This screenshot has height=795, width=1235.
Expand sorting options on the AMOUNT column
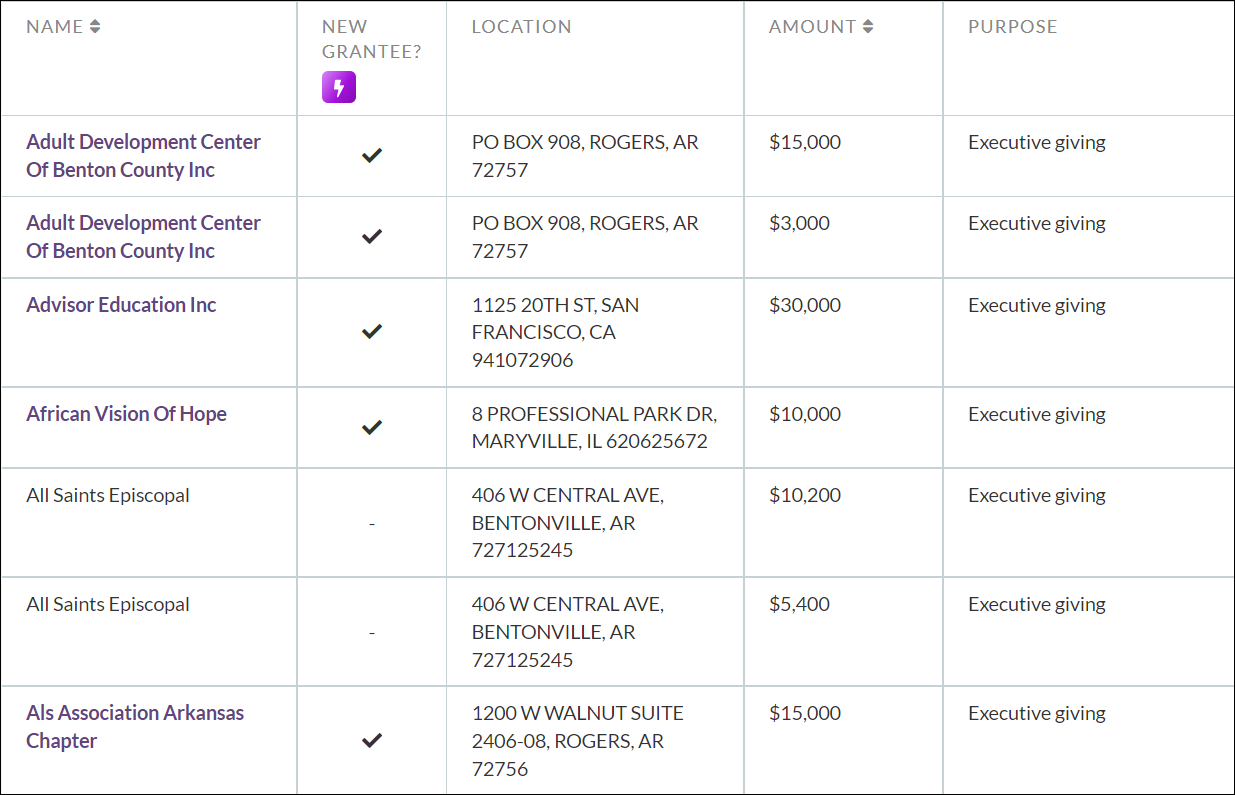[865, 27]
